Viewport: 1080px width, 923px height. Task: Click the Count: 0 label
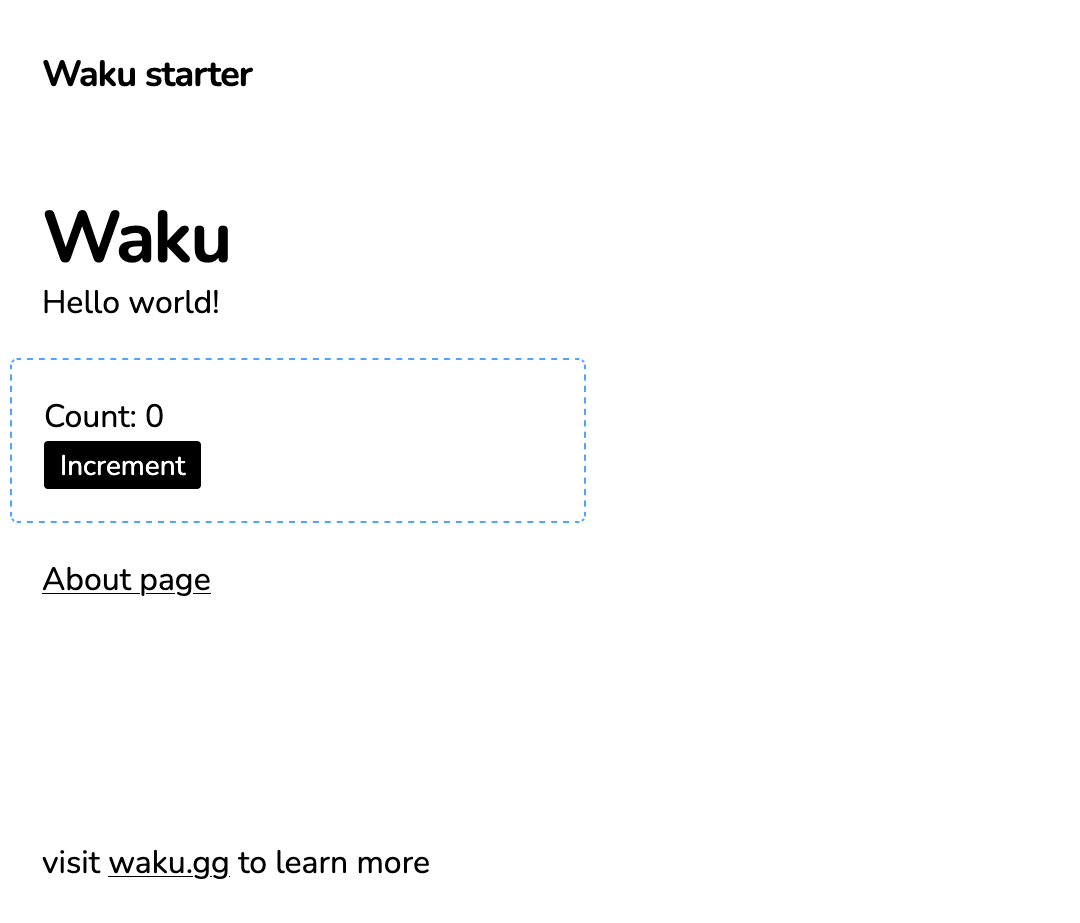click(x=103, y=416)
